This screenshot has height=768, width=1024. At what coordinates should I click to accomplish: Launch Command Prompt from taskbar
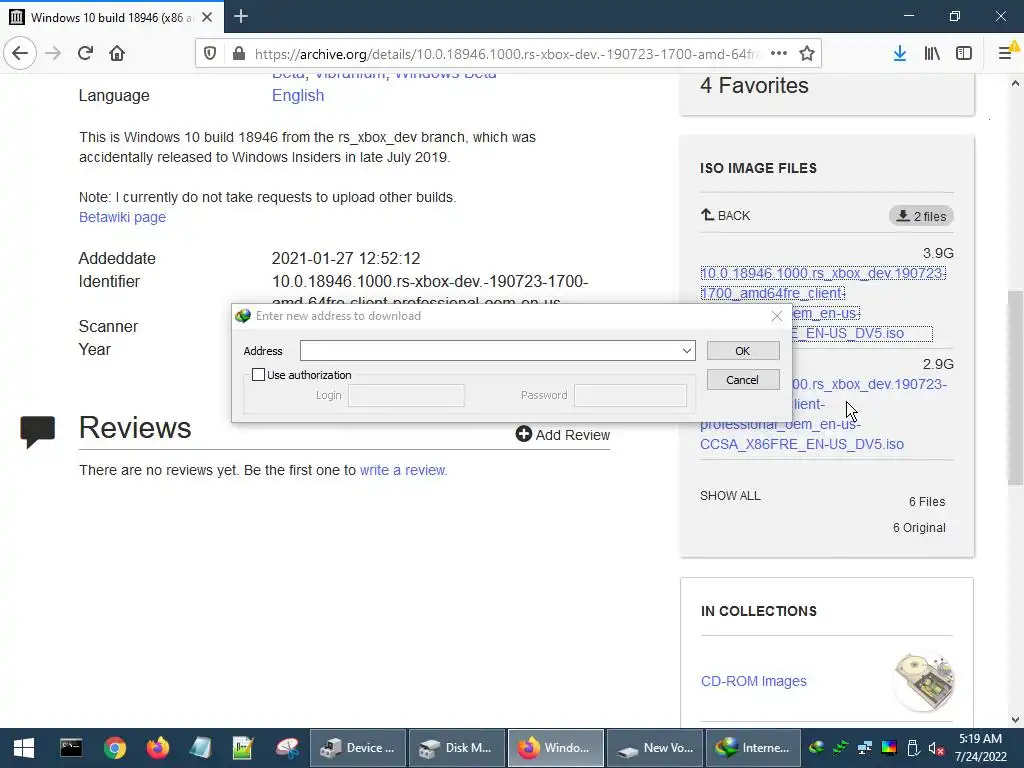click(x=71, y=748)
